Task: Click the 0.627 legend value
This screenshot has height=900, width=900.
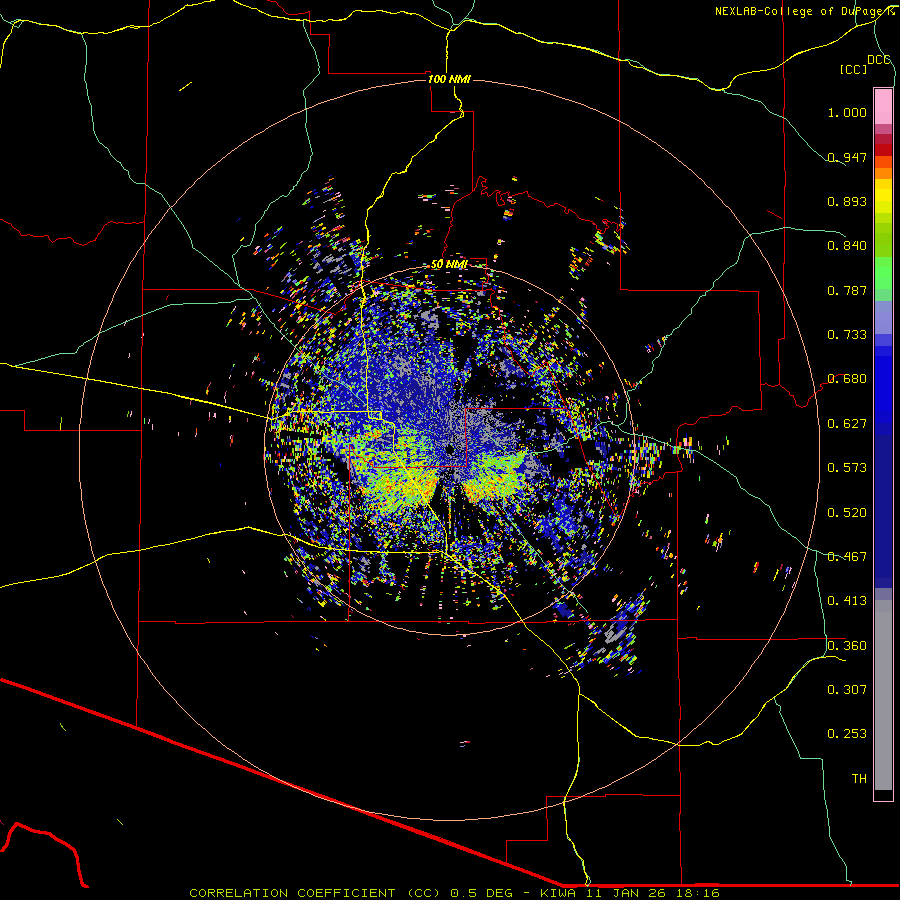Action: point(847,424)
